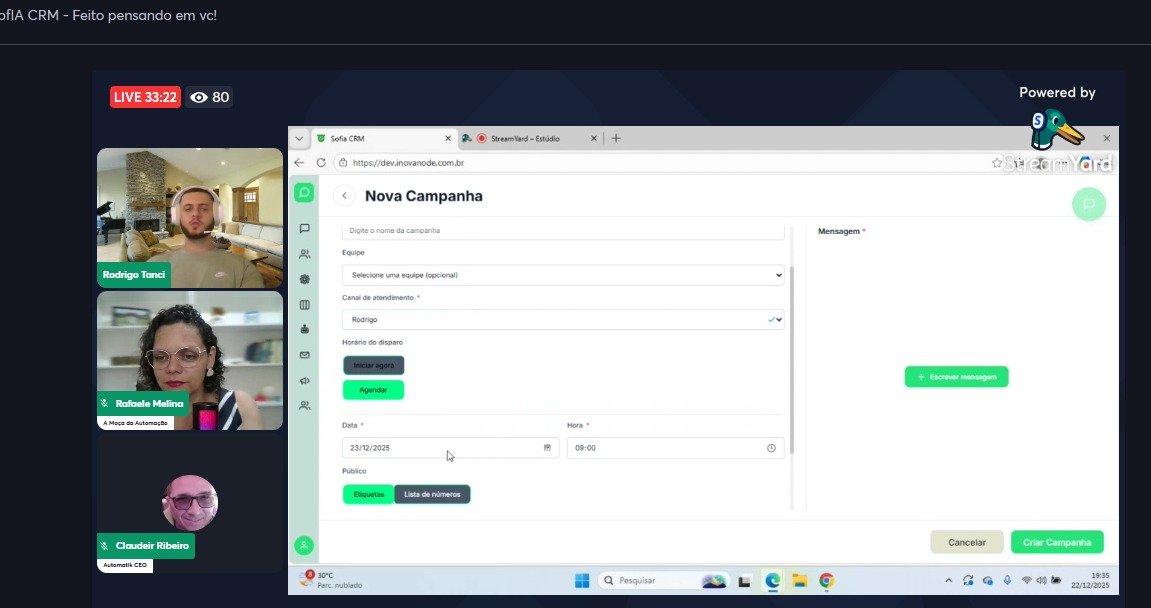The height and width of the screenshot is (608, 1151).
Task: Open the chat conversations icon in sidebar
Action: pyautogui.click(x=304, y=228)
